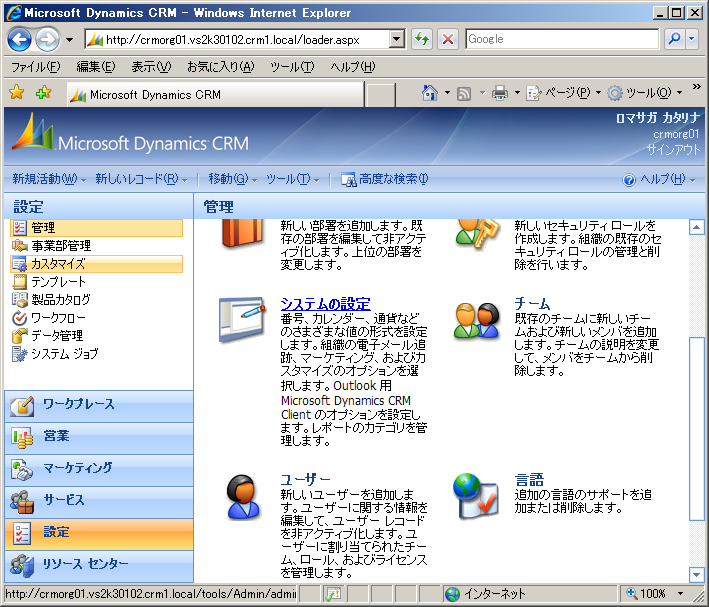This screenshot has height=607, width=709.
Task: Click the Add to Favorites icon
Action: (43, 93)
